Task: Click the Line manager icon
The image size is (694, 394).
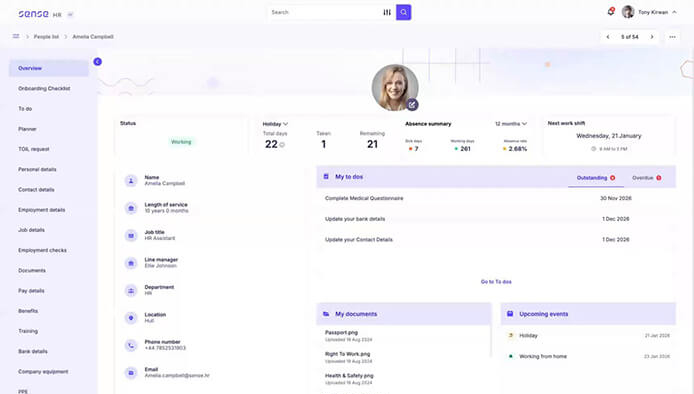Action: pos(131,263)
